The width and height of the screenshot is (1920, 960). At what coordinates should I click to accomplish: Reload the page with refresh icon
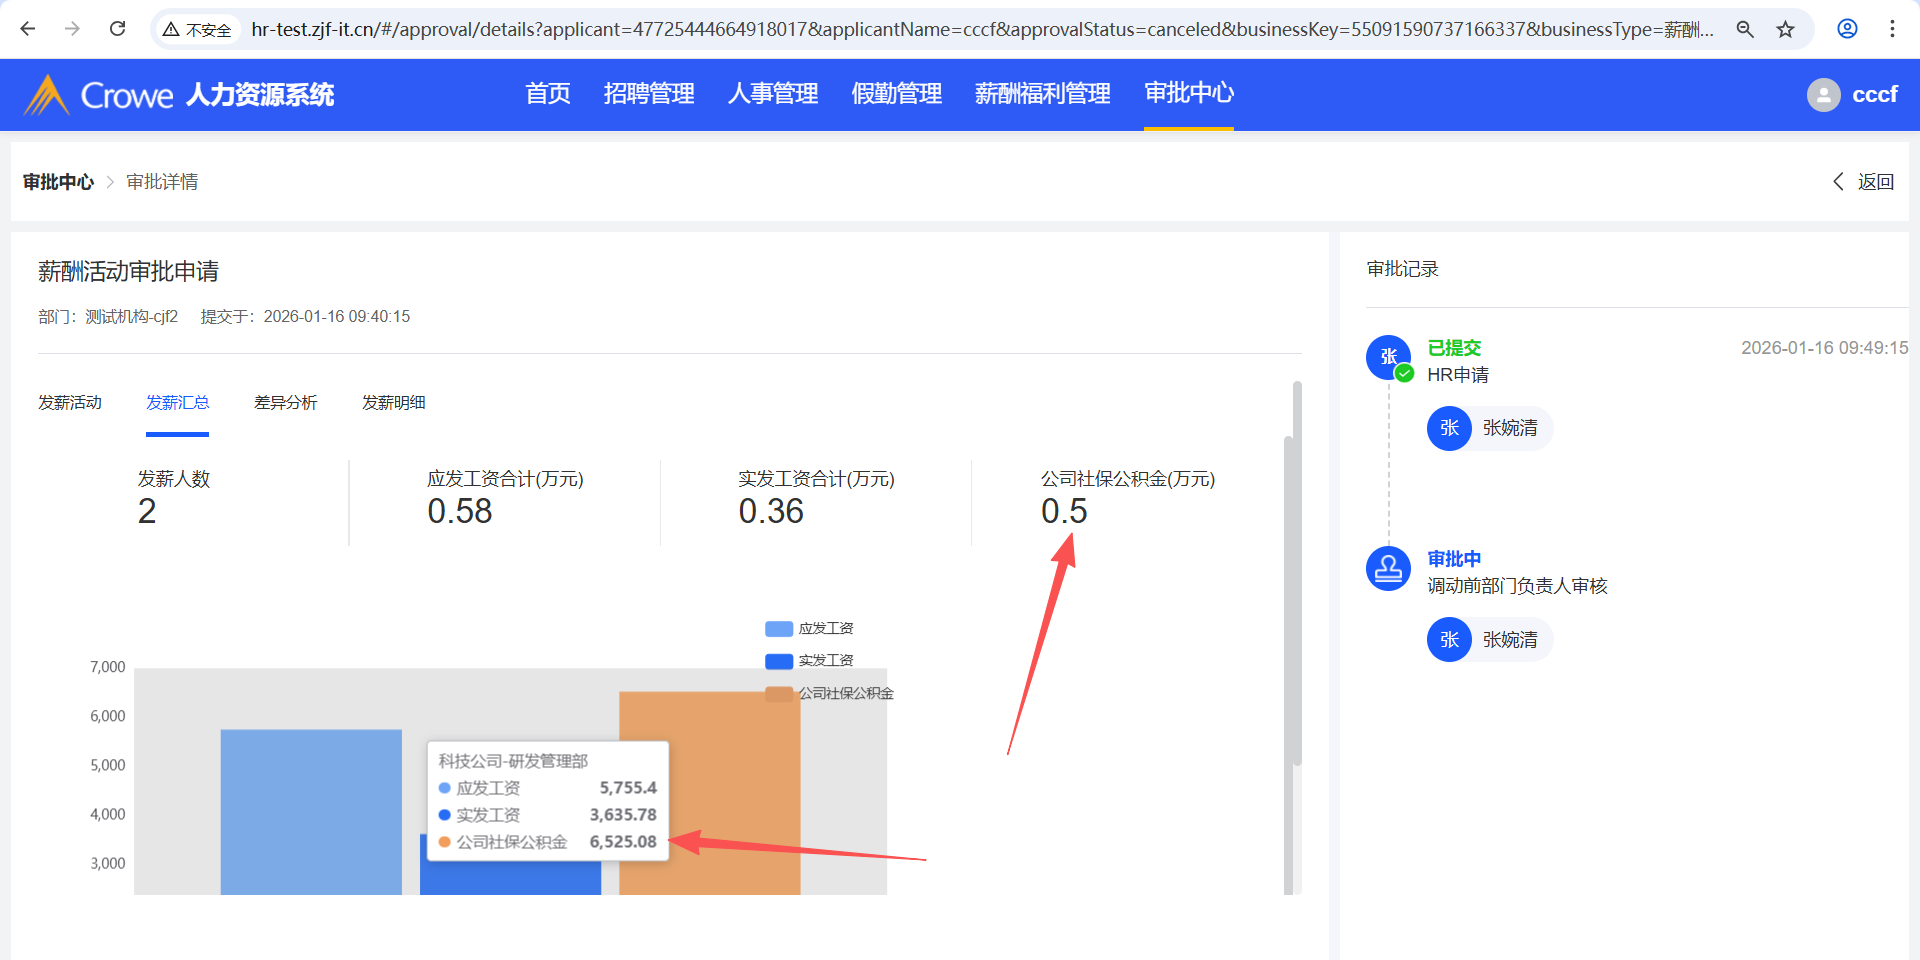[118, 29]
